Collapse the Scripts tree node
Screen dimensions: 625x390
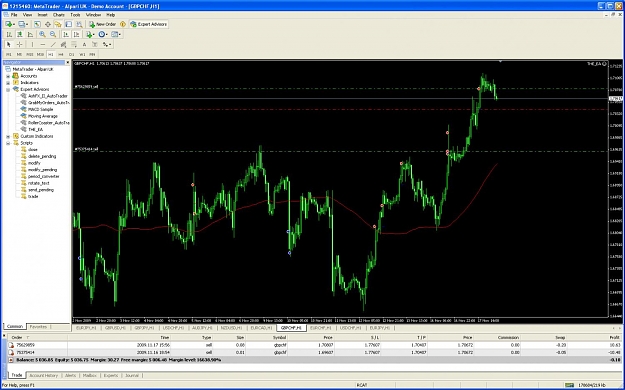point(8,143)
